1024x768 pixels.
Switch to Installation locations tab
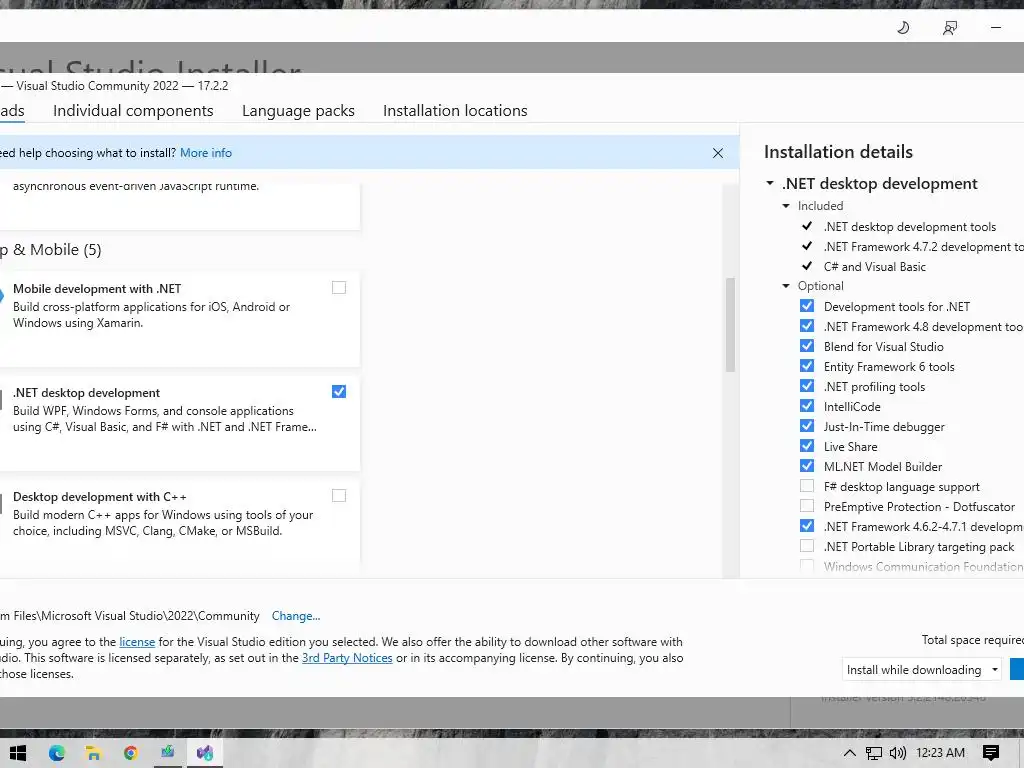pyautogui.click(x=455, y=110)
